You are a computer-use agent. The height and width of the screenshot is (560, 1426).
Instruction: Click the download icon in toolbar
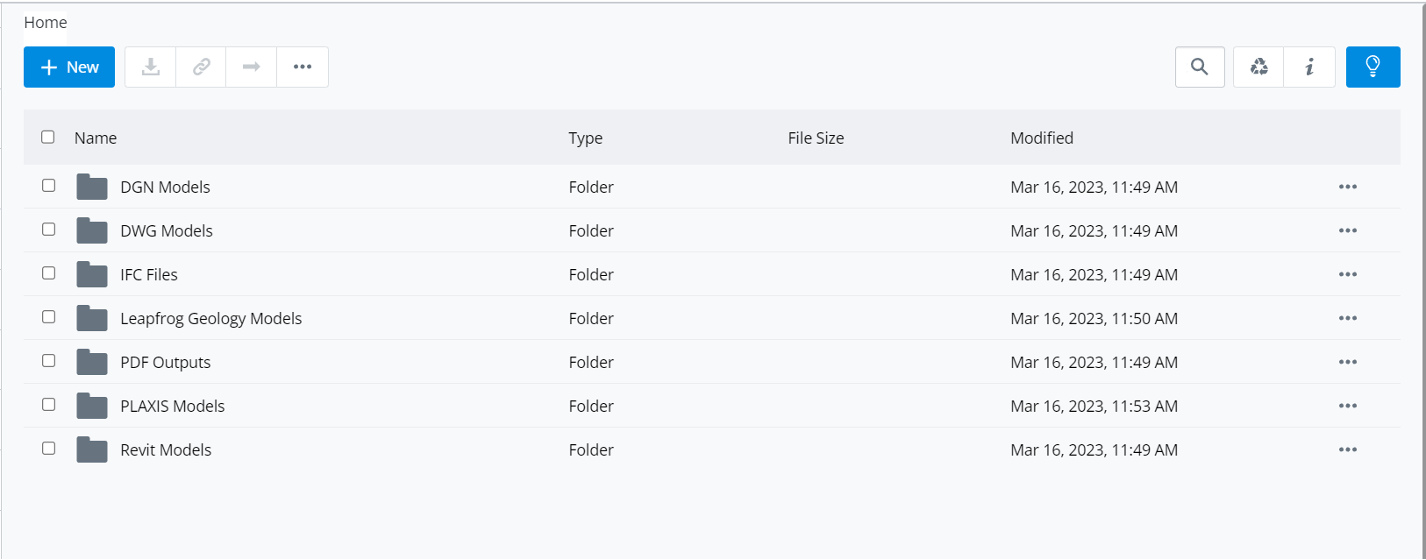click(x=151, y=67)
